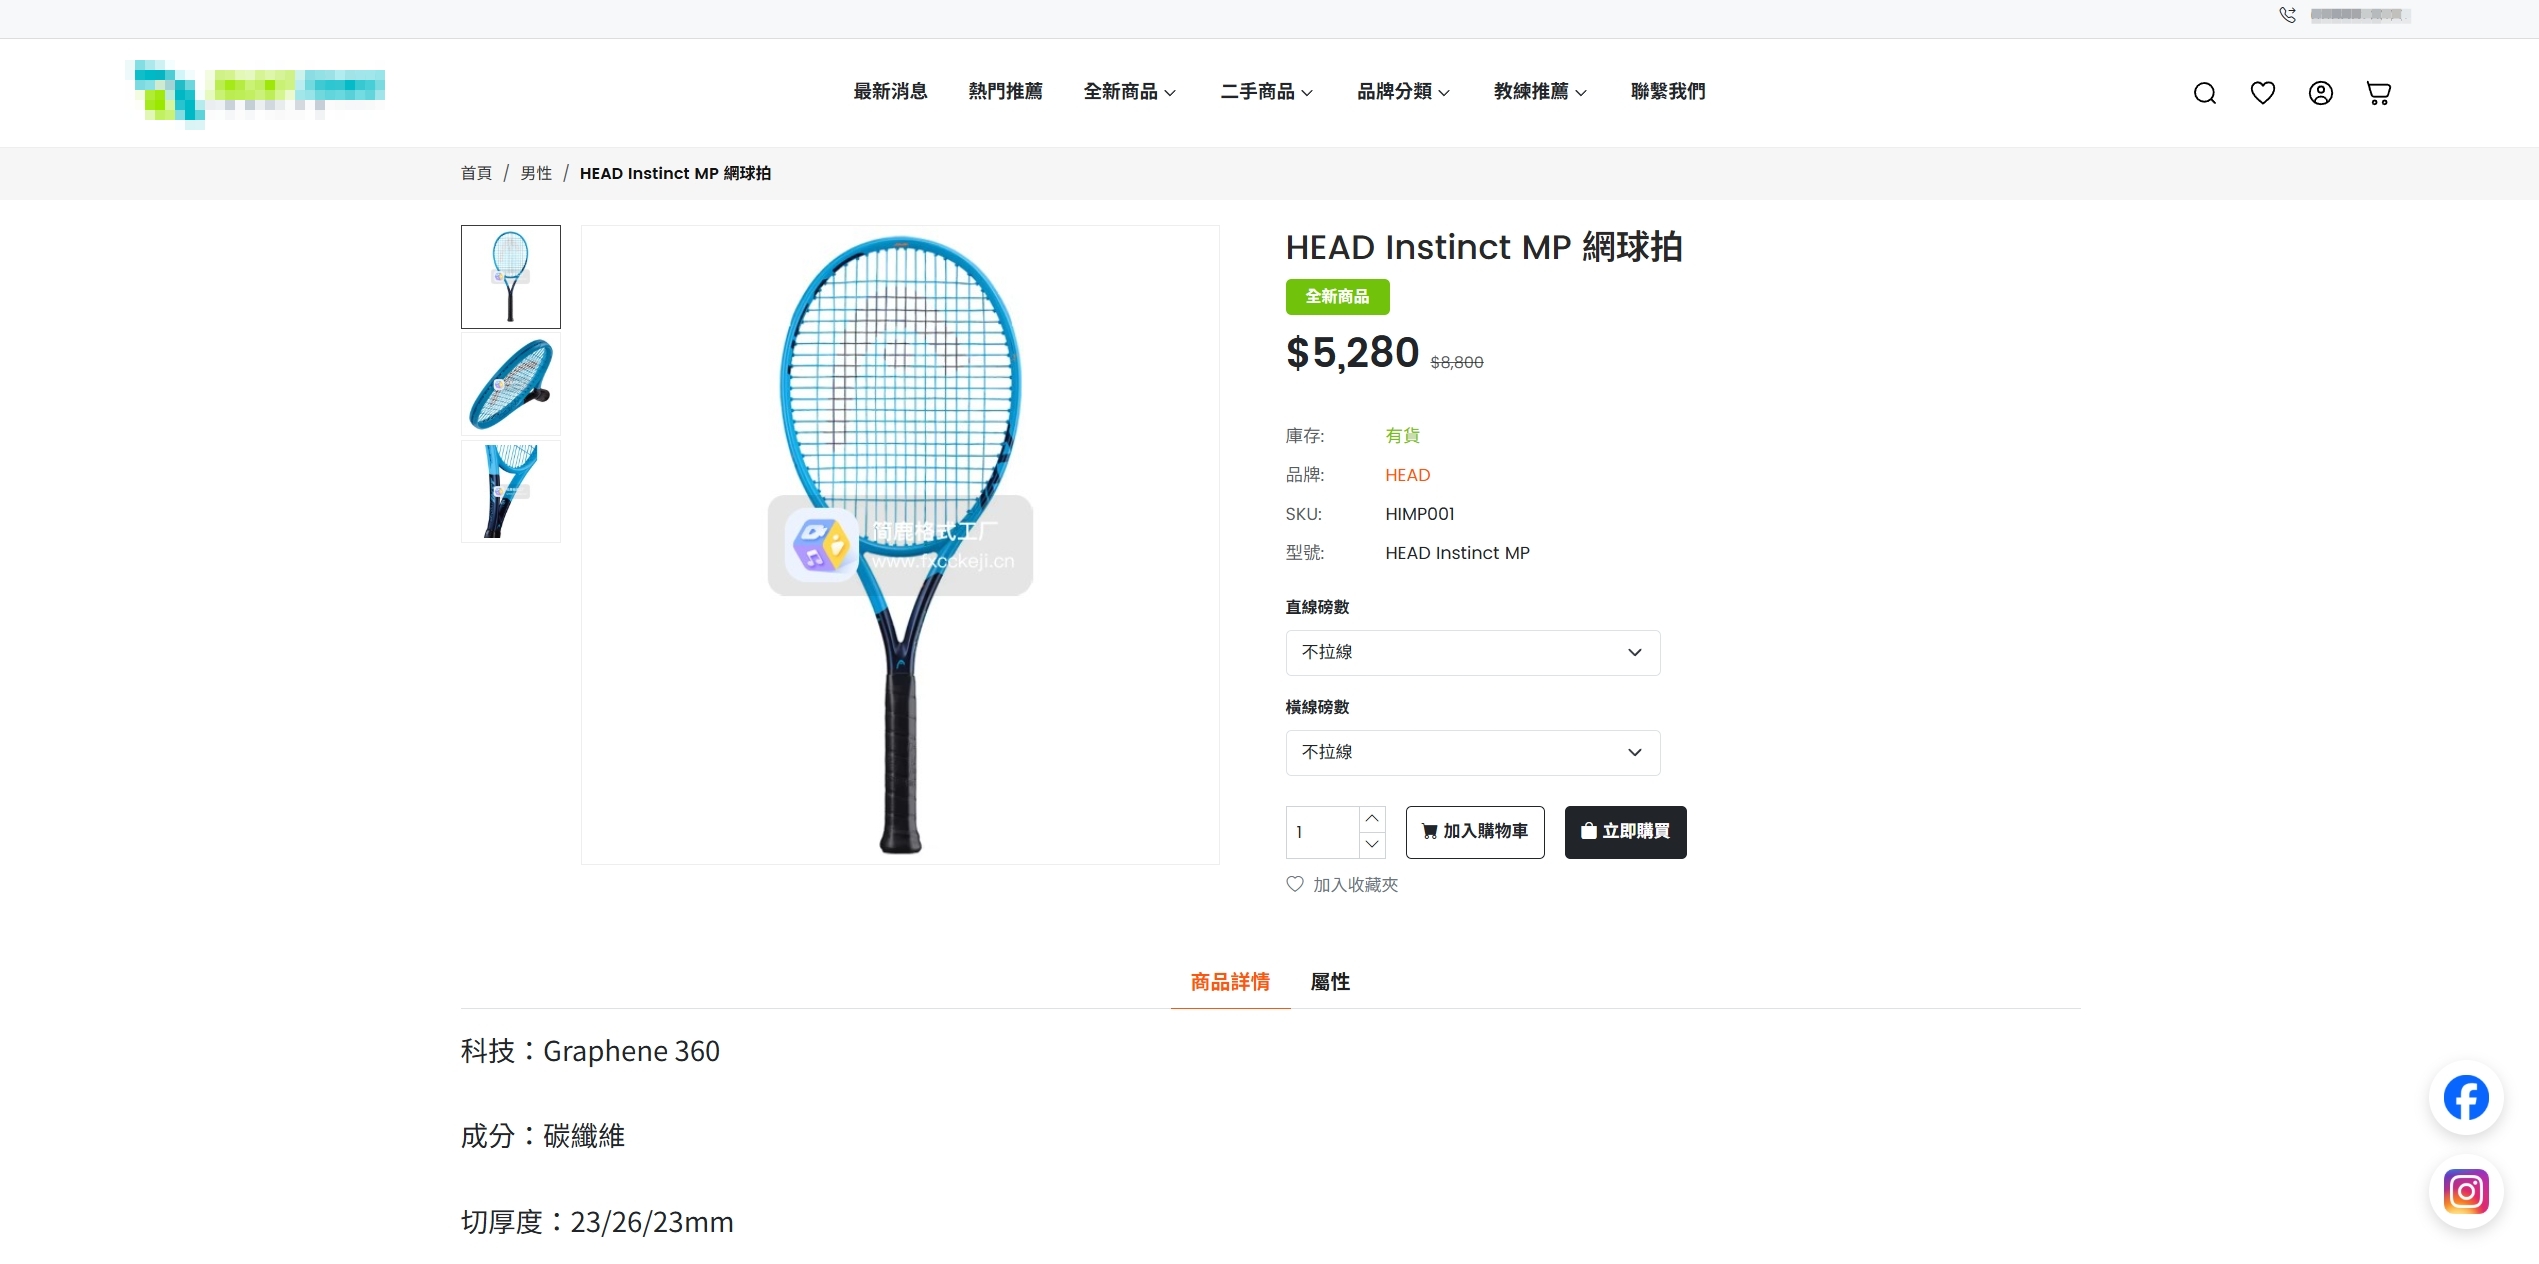Open the shopping cart icon
This screenshot has width=2539, height=1264.
pos(2378,93)
